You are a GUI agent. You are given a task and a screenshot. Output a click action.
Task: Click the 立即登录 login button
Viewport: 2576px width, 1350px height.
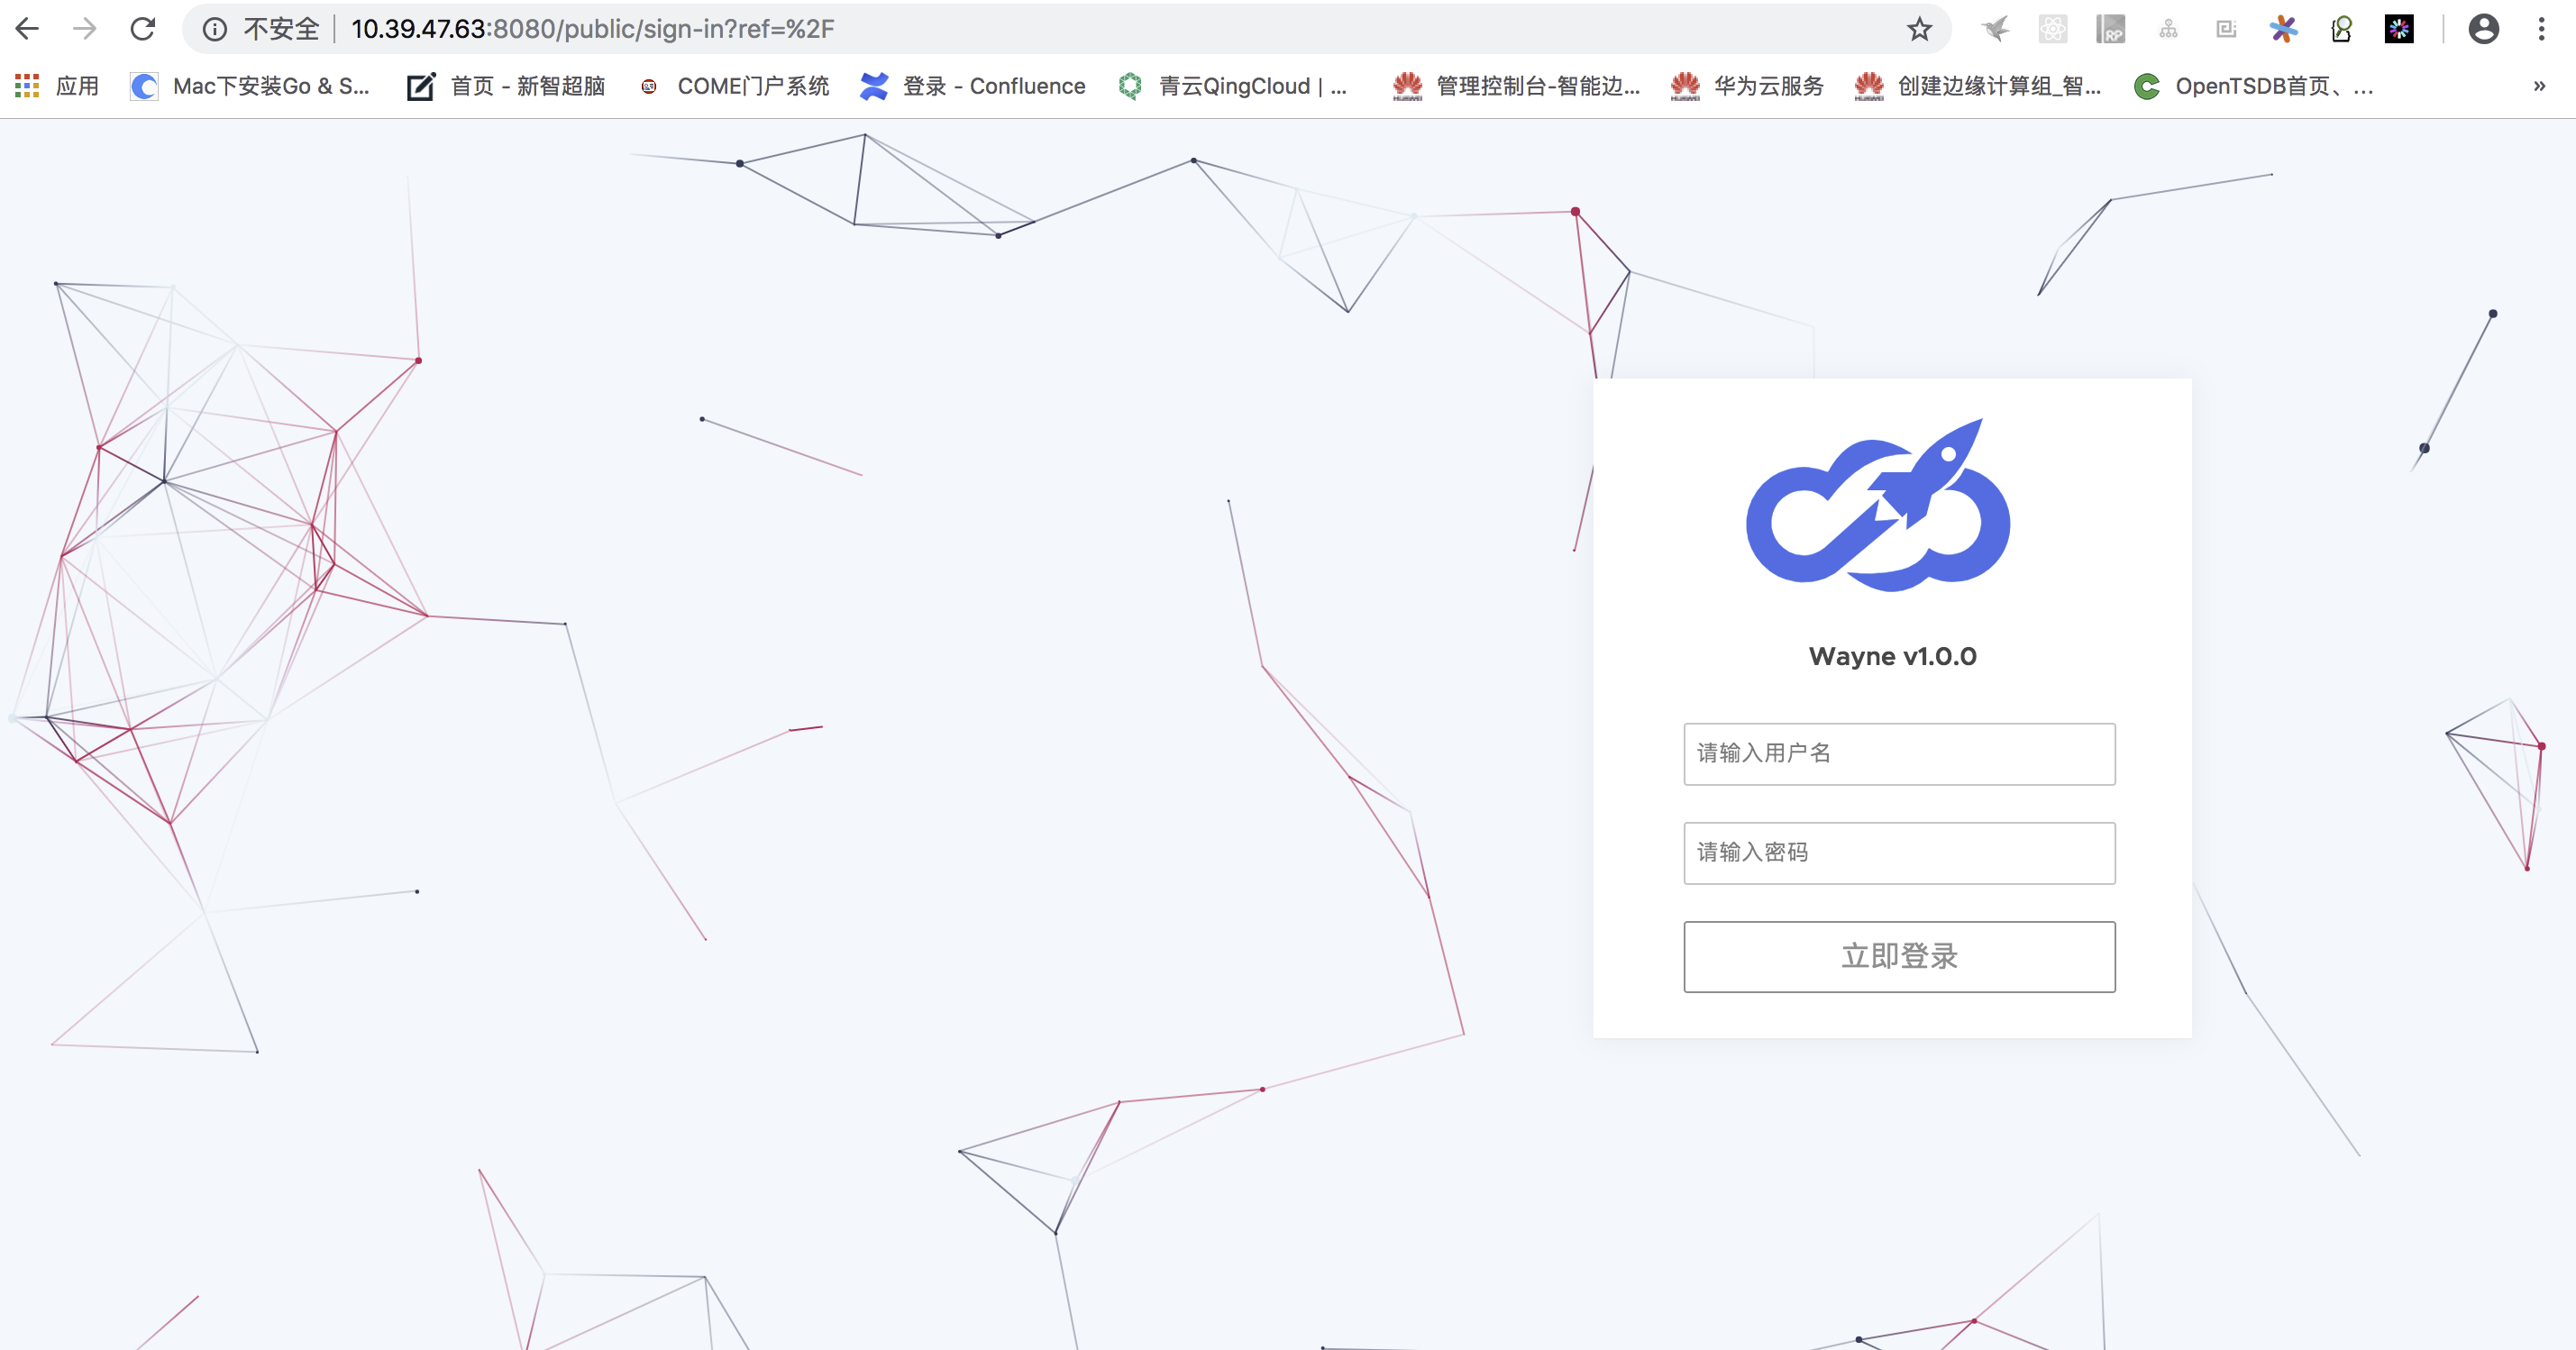click(1899, 957)
